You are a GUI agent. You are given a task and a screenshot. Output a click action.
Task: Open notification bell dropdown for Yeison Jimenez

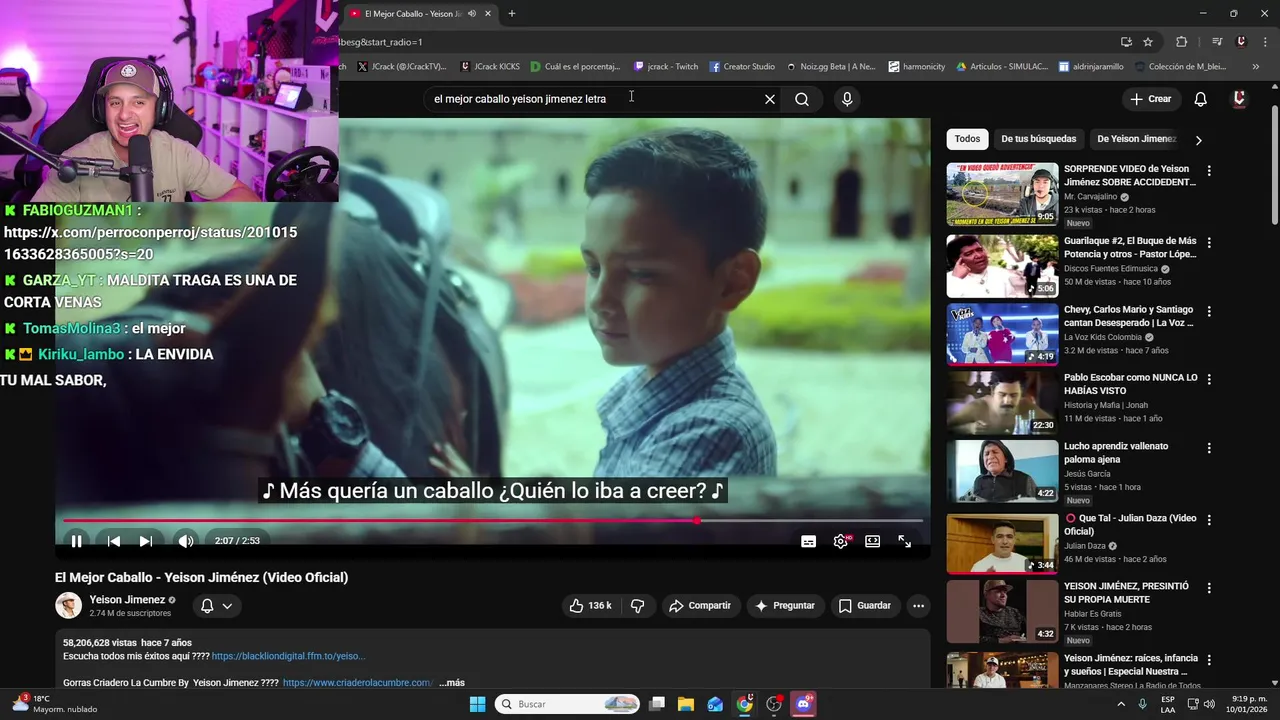[217, 606]
